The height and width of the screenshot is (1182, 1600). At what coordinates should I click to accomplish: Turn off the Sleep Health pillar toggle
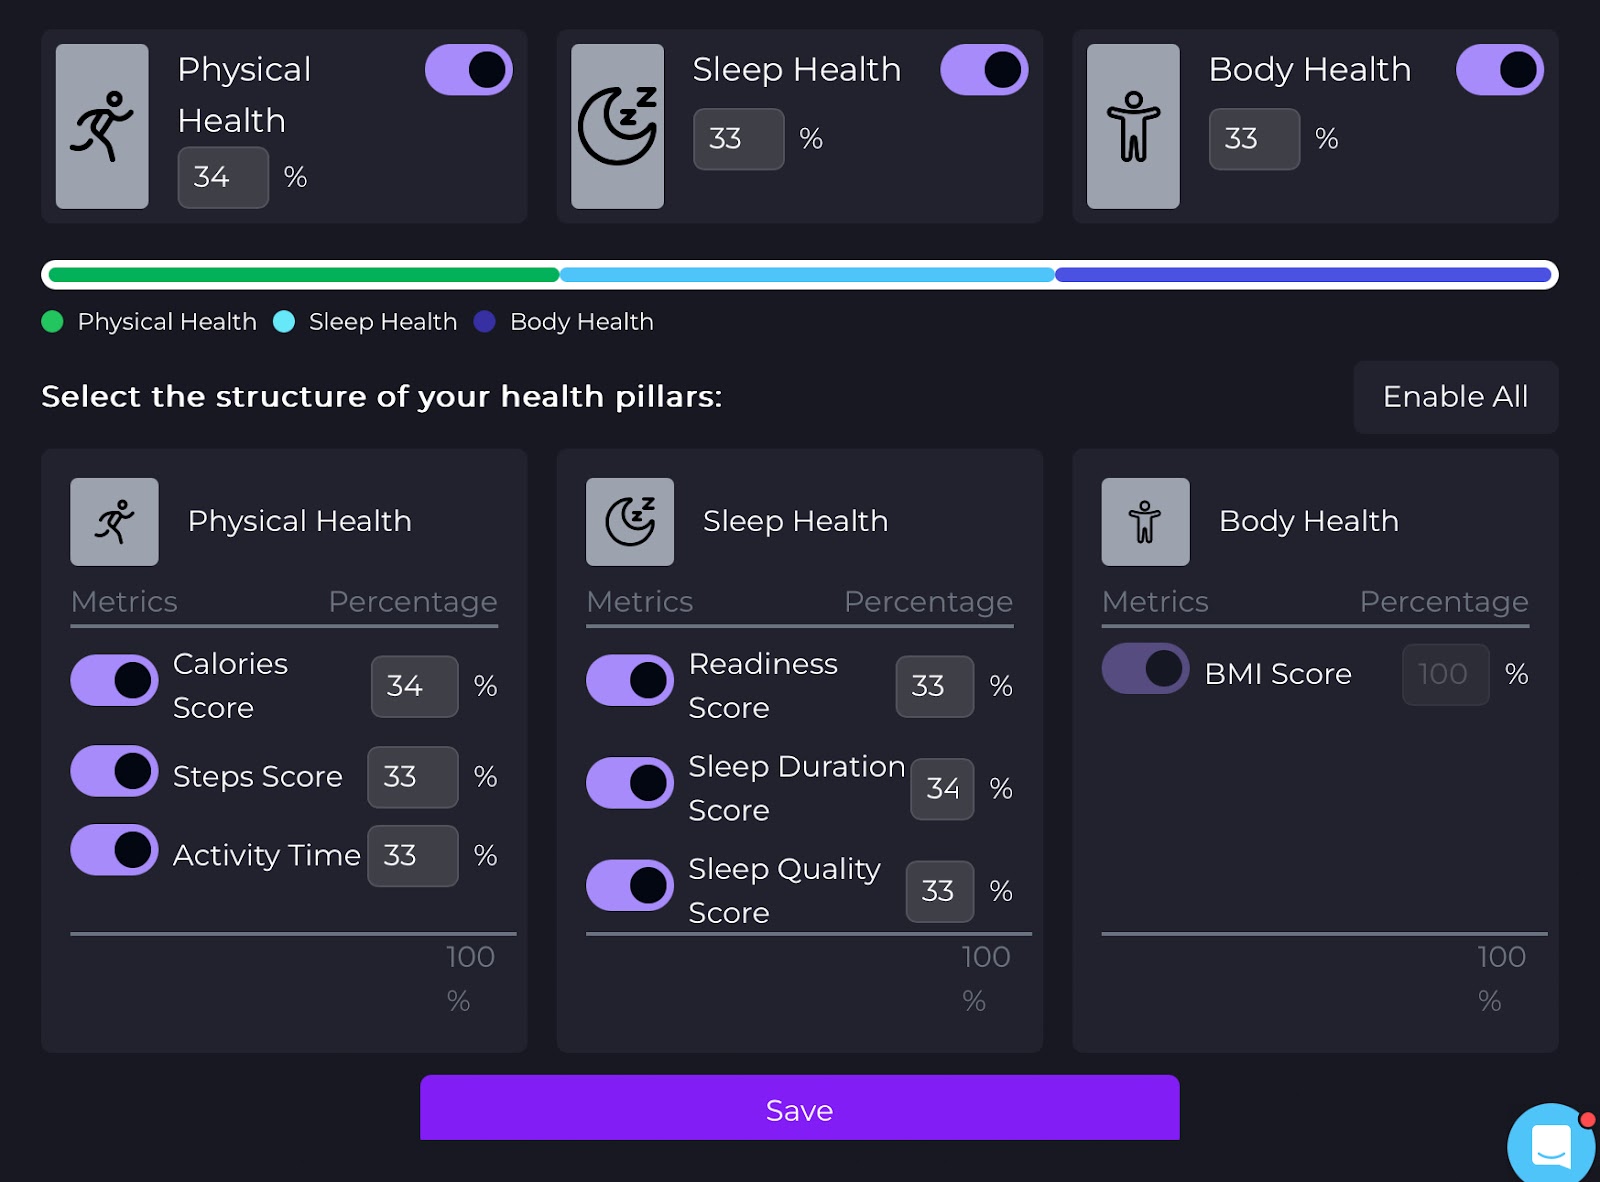tap(984, 70)
